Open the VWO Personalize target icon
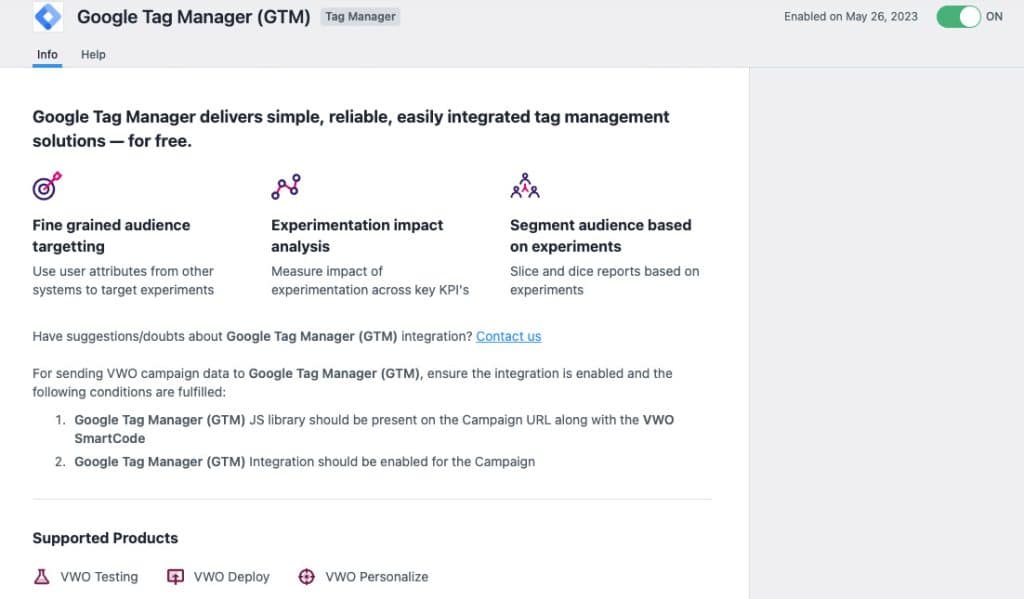 coord(306,576)
